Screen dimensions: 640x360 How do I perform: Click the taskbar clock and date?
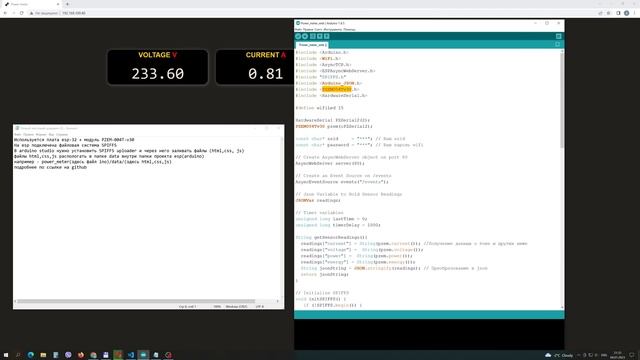click(618, 355)
